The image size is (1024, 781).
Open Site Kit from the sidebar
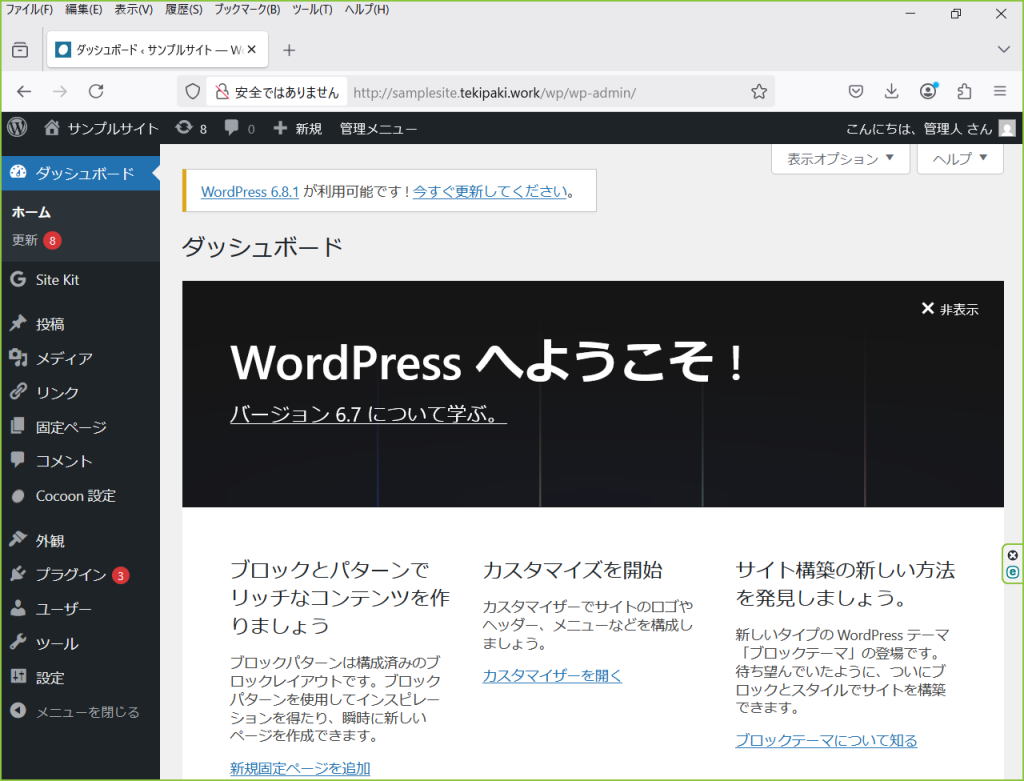point(57,280)
